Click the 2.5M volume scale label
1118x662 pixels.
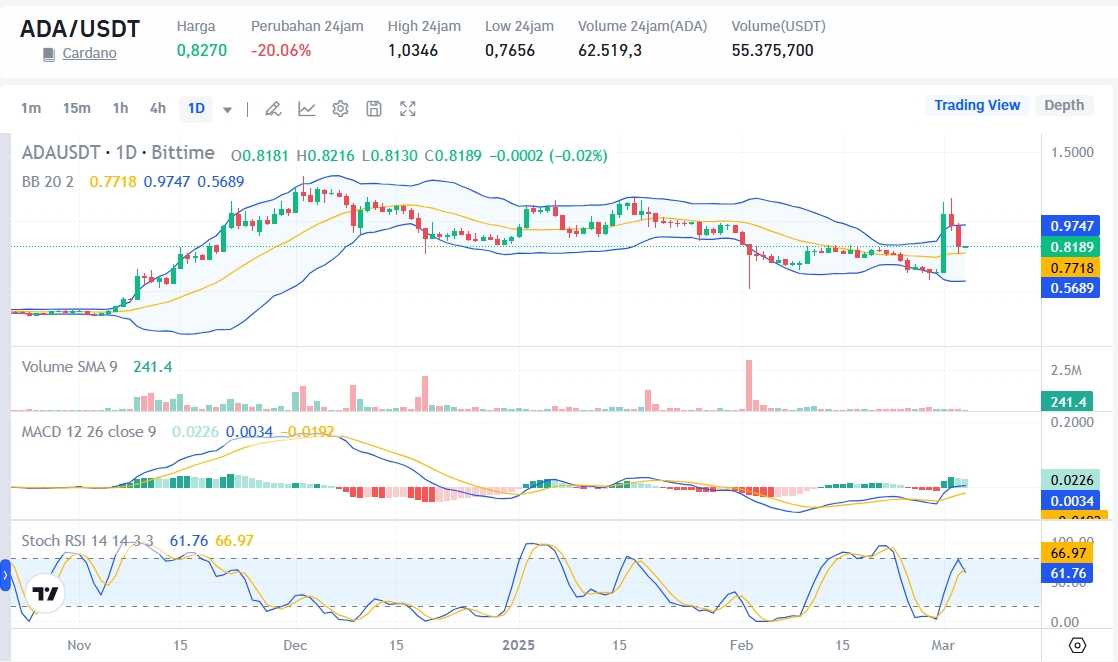[1066, 370]
